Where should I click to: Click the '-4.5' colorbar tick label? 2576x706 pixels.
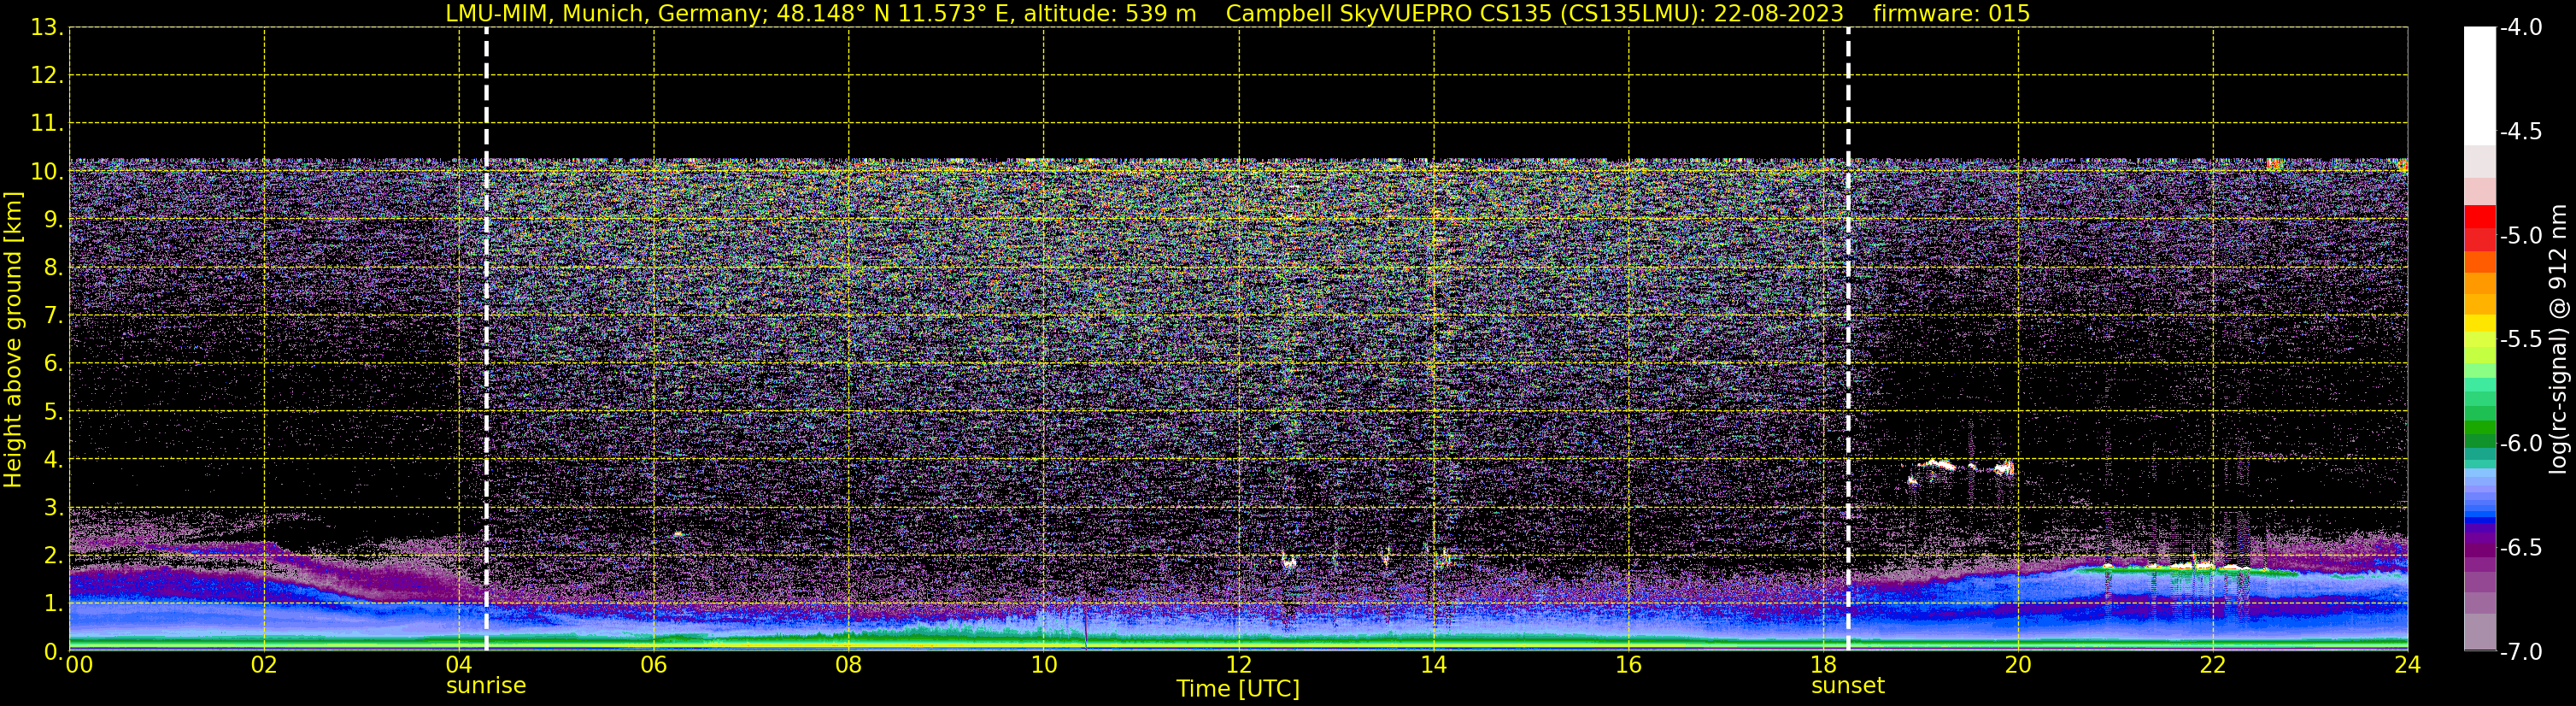2520,132
